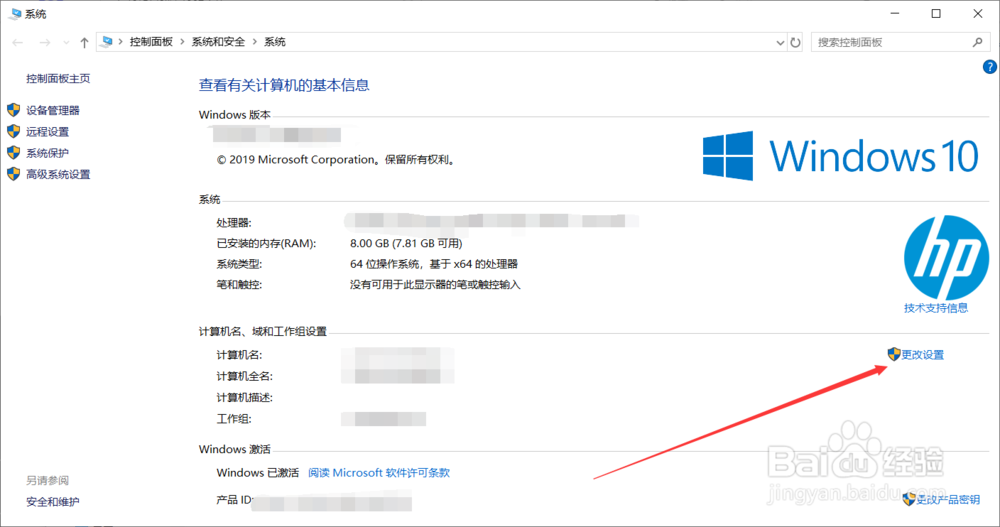Click the shield icon beside 高级系统设置
1000x527 pixels.
13,174
